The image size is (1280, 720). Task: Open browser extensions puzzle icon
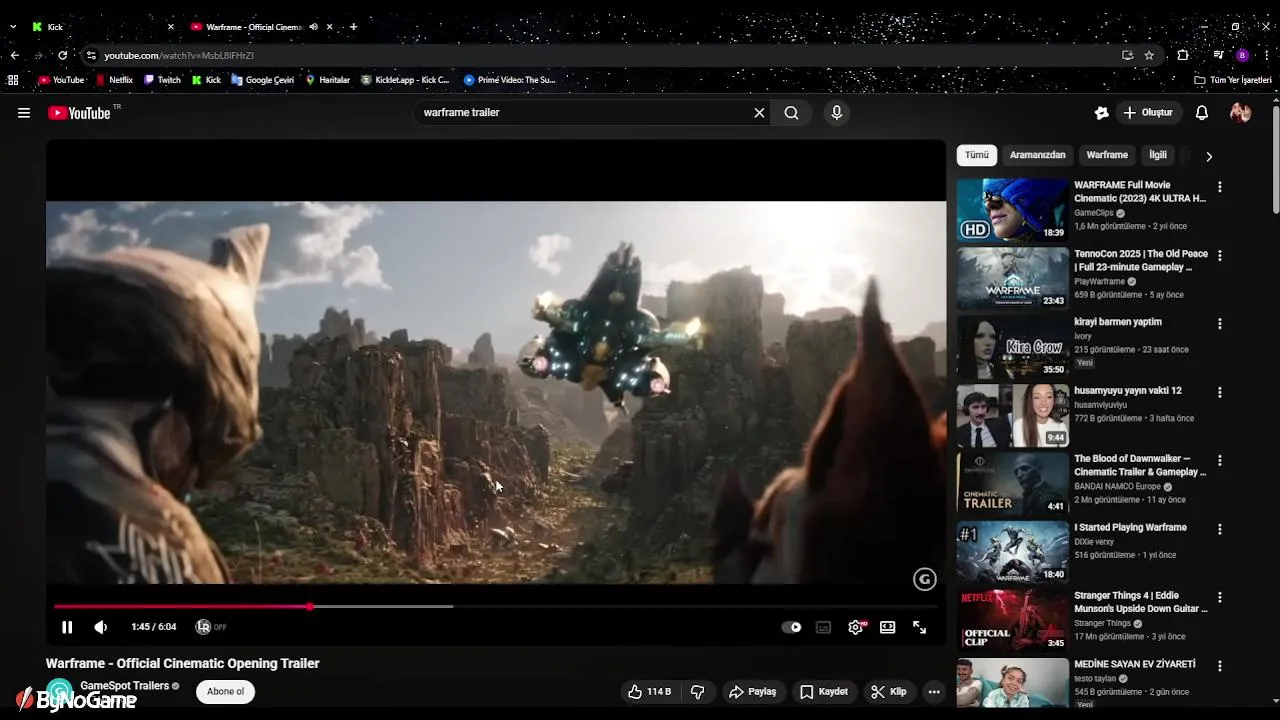(x=1183, y=55)
